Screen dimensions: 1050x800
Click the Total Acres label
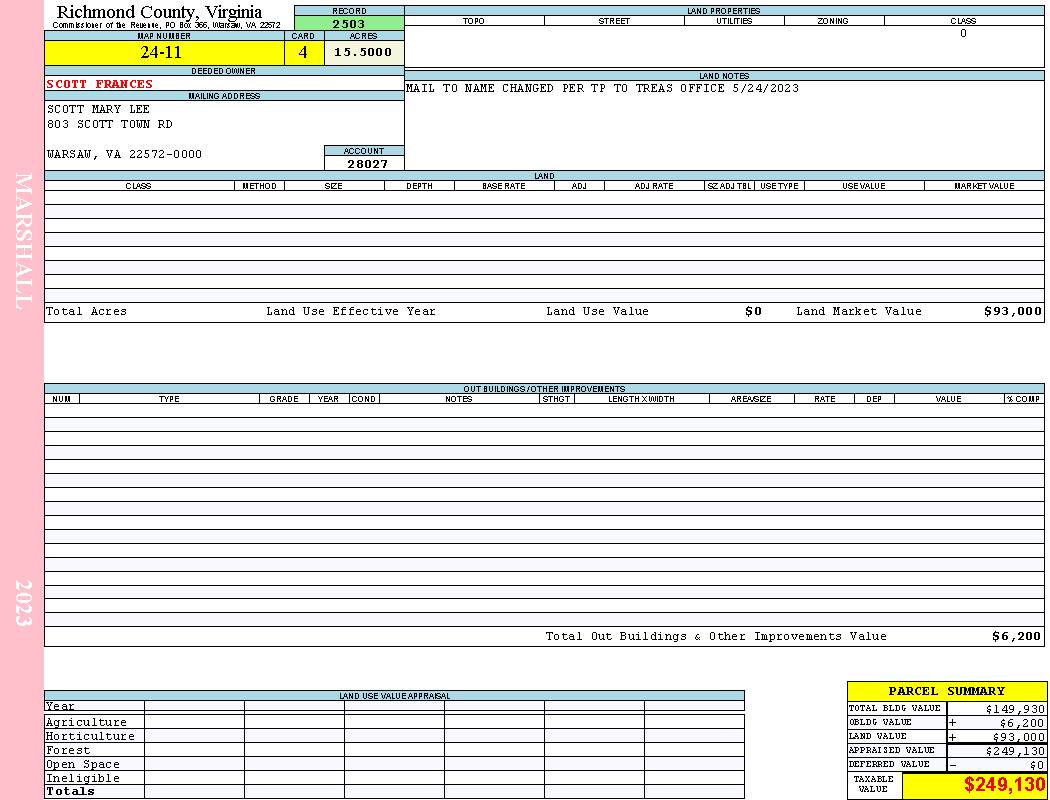coord(86,311)
